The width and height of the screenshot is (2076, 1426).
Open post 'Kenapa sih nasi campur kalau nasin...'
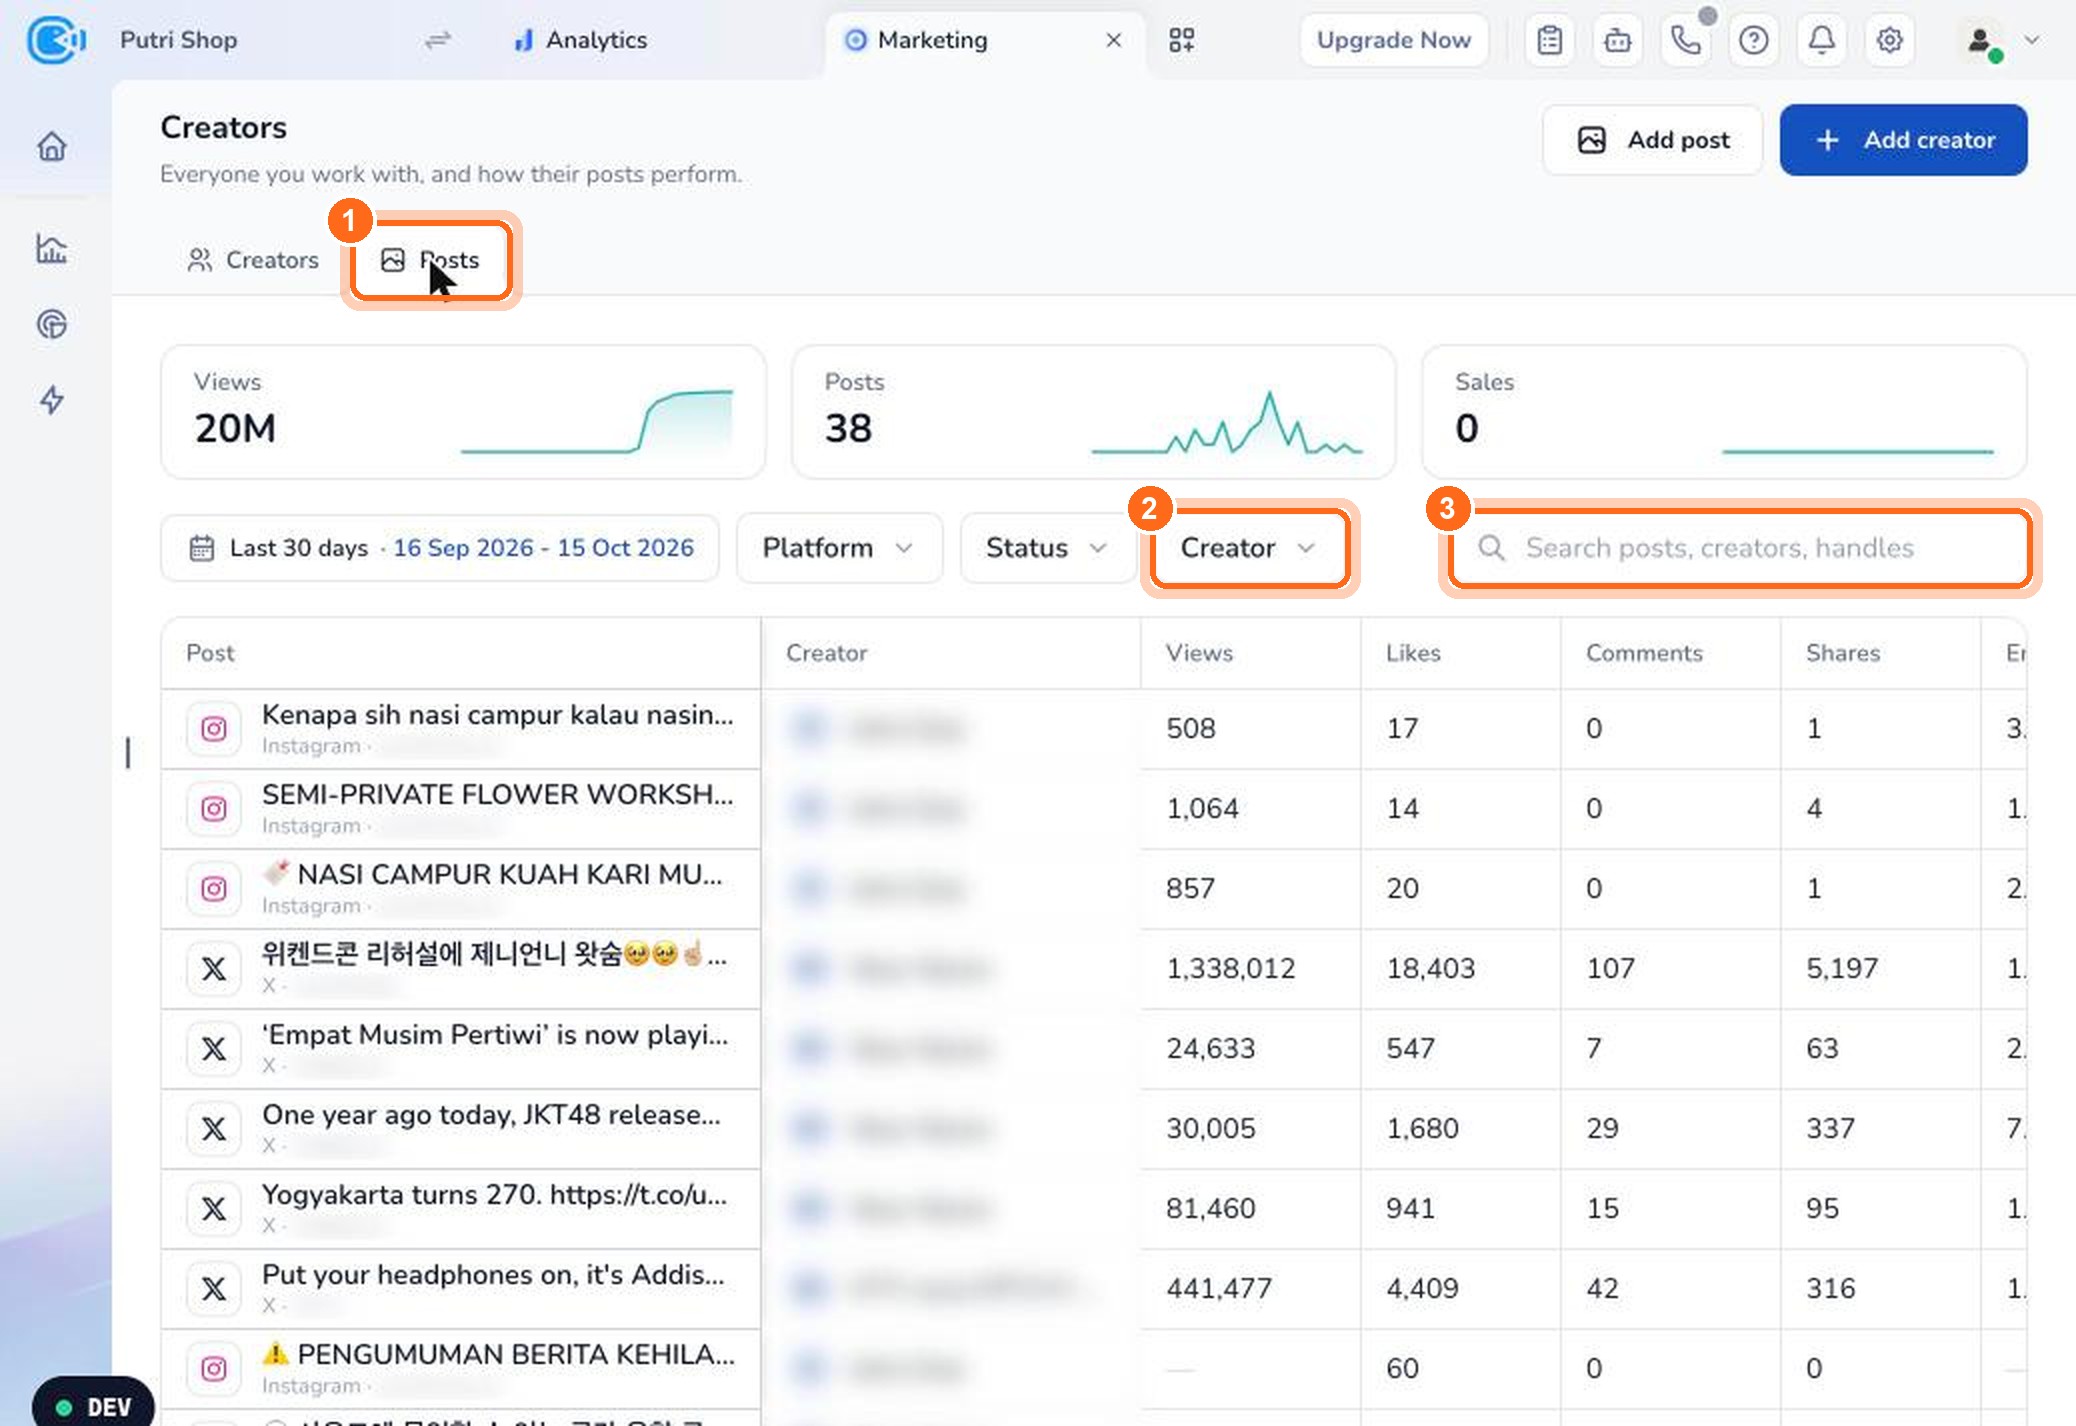click(x=497, y=715)
